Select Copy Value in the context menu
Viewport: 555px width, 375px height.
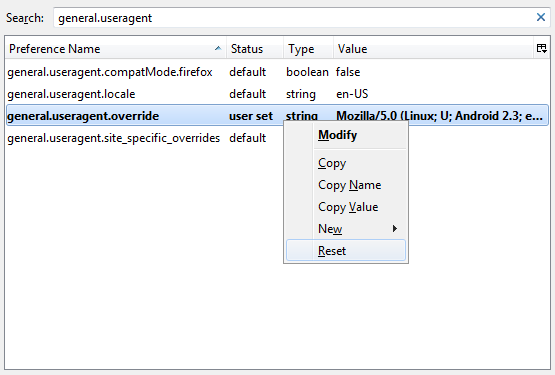pos(346,207)
